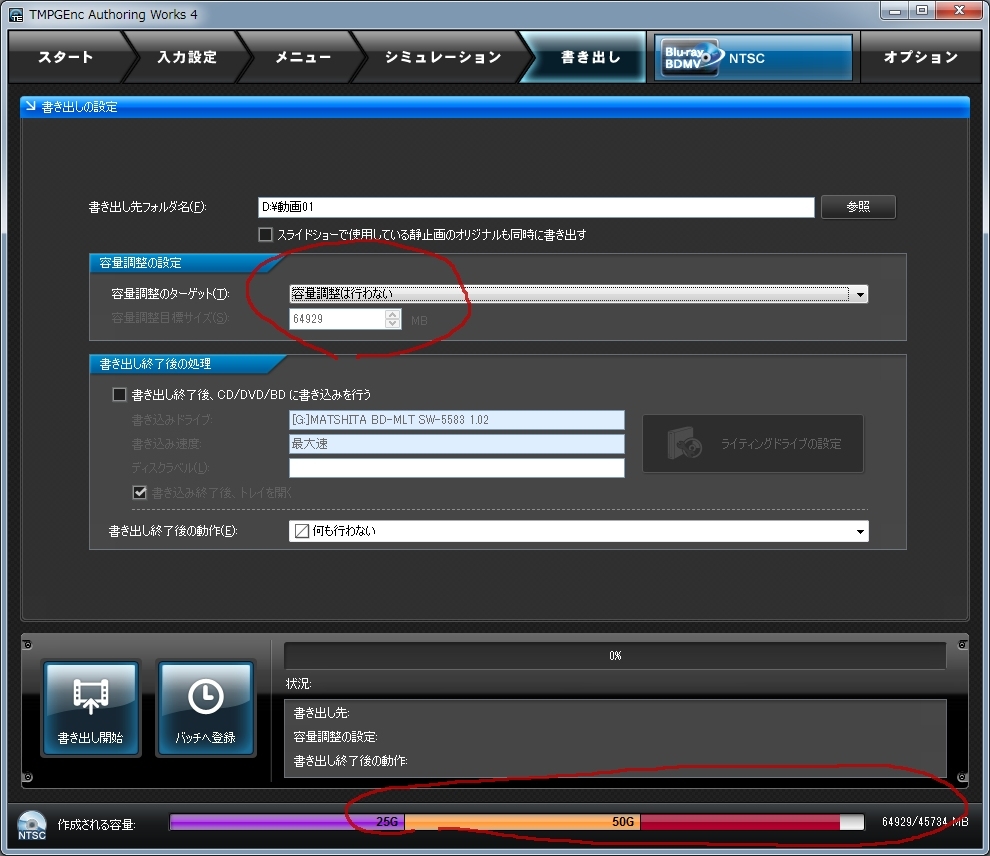The image size is (990, 856).
Task: Click the NTSC disc icon in status bar
Action: coord(32,825)
